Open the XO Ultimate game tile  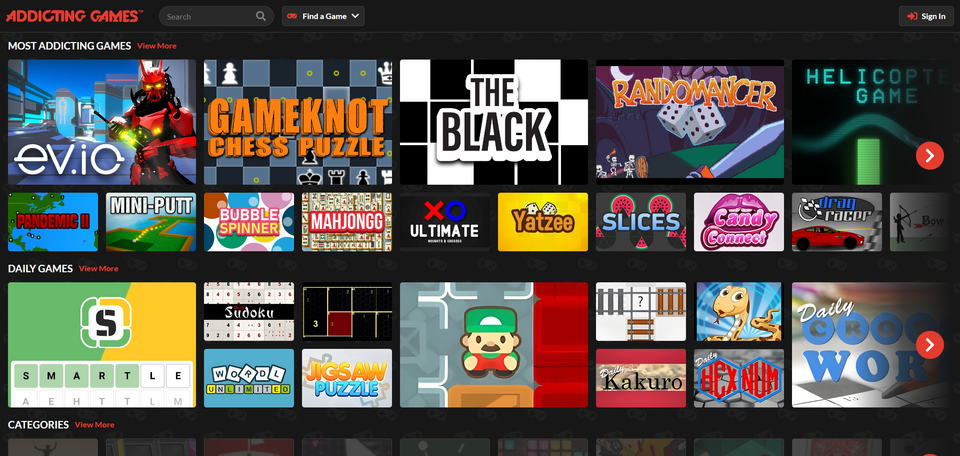pyautogui.click(x=445, y=222)
